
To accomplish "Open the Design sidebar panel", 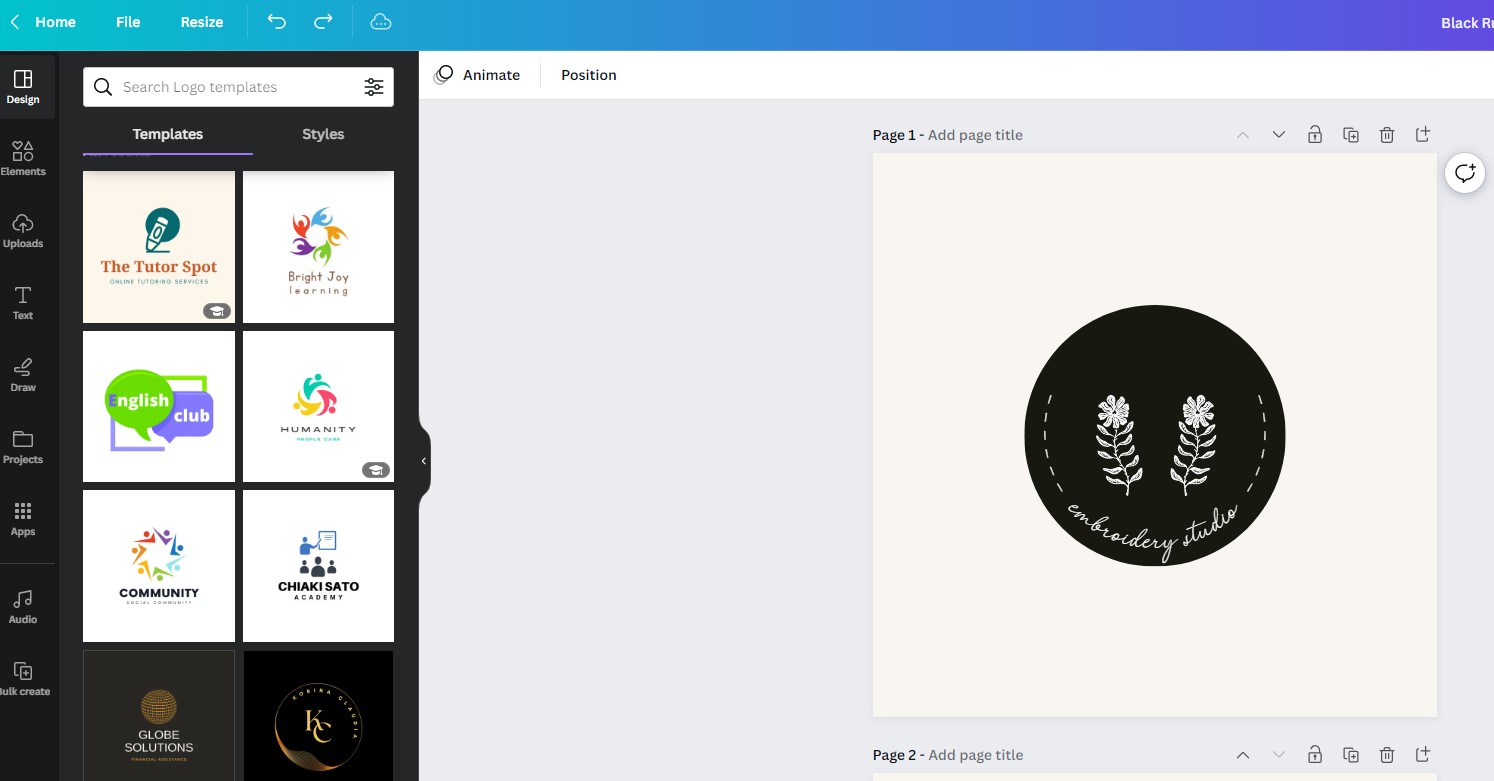I will tap(23, 87).
